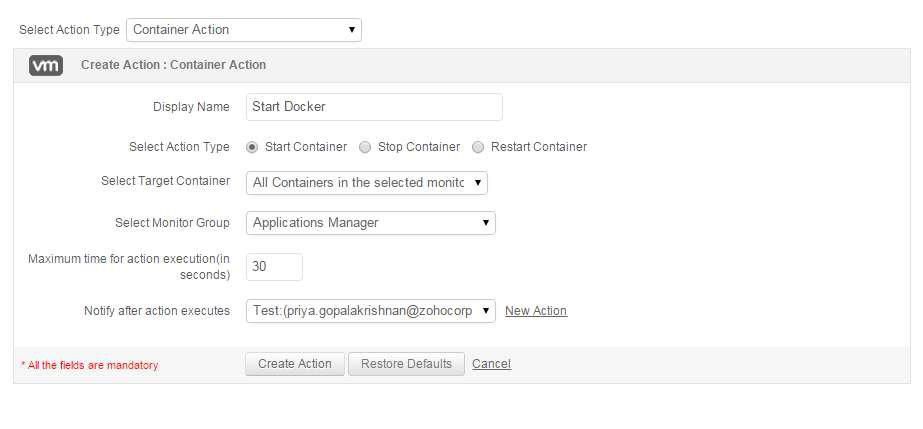Click the Select Monitor Group label
The image size is (923, 429).
(172, 223)
